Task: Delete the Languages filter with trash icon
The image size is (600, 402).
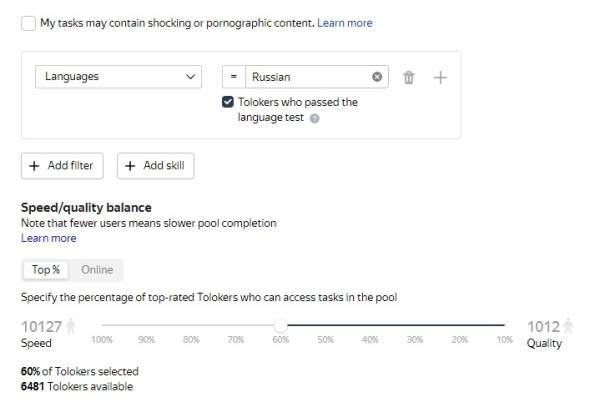Action: 408,77
